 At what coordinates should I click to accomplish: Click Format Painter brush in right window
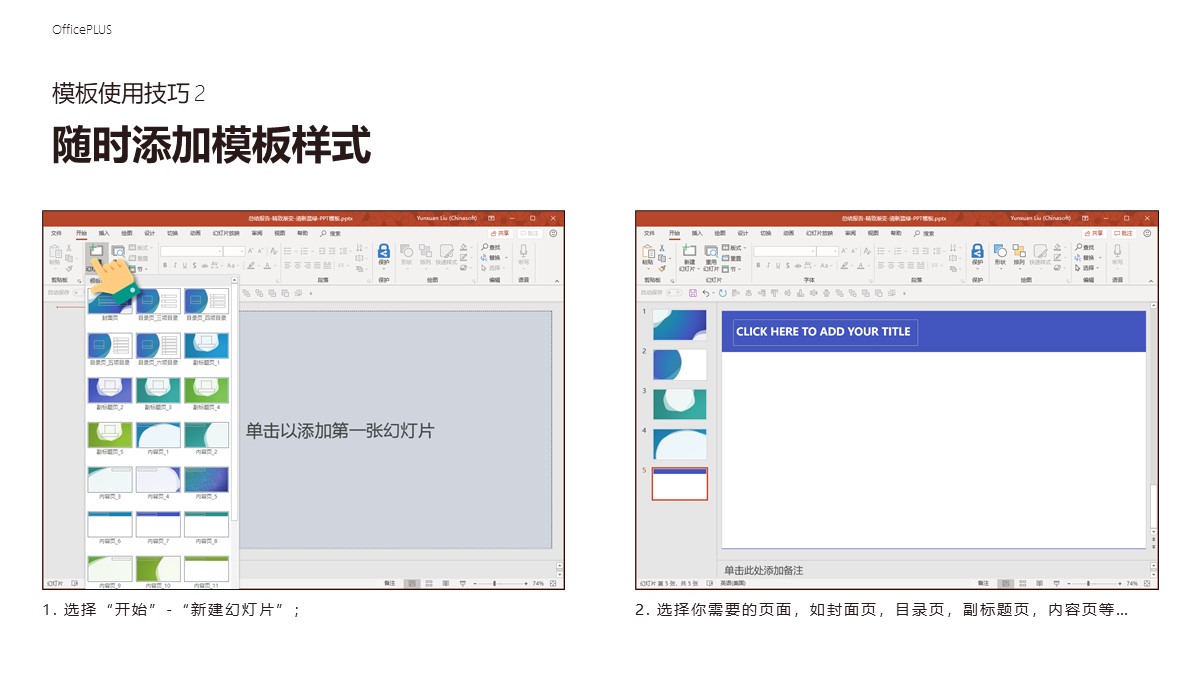662,268
